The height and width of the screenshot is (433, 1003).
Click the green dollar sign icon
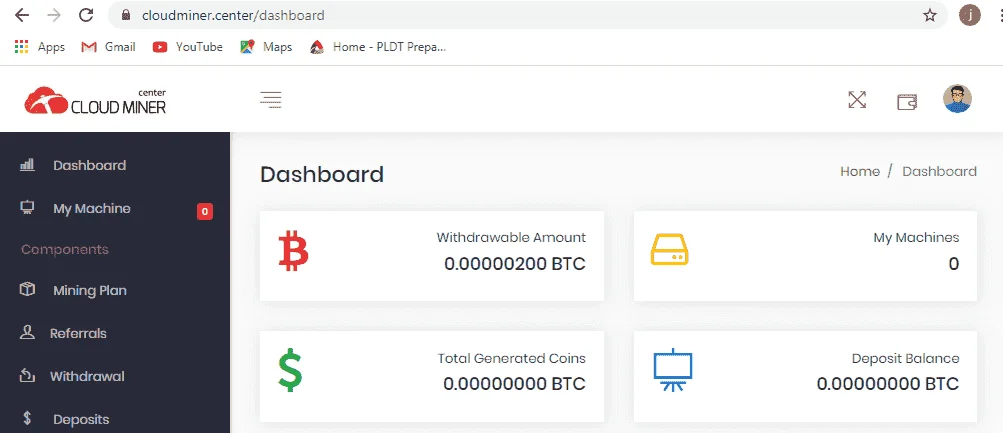tap(290, 370)
